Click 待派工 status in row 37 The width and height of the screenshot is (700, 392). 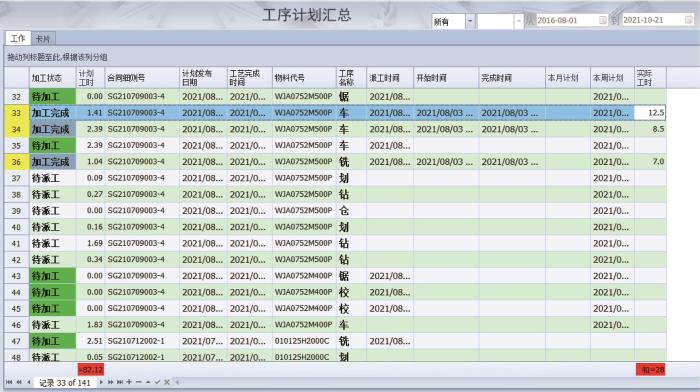click(x=52, y=178)
